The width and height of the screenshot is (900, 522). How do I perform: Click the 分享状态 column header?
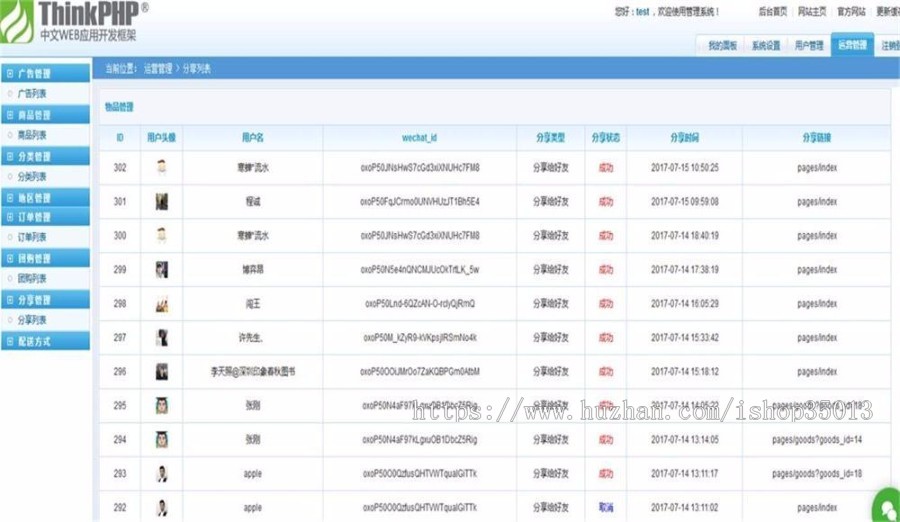click(606, 138)
